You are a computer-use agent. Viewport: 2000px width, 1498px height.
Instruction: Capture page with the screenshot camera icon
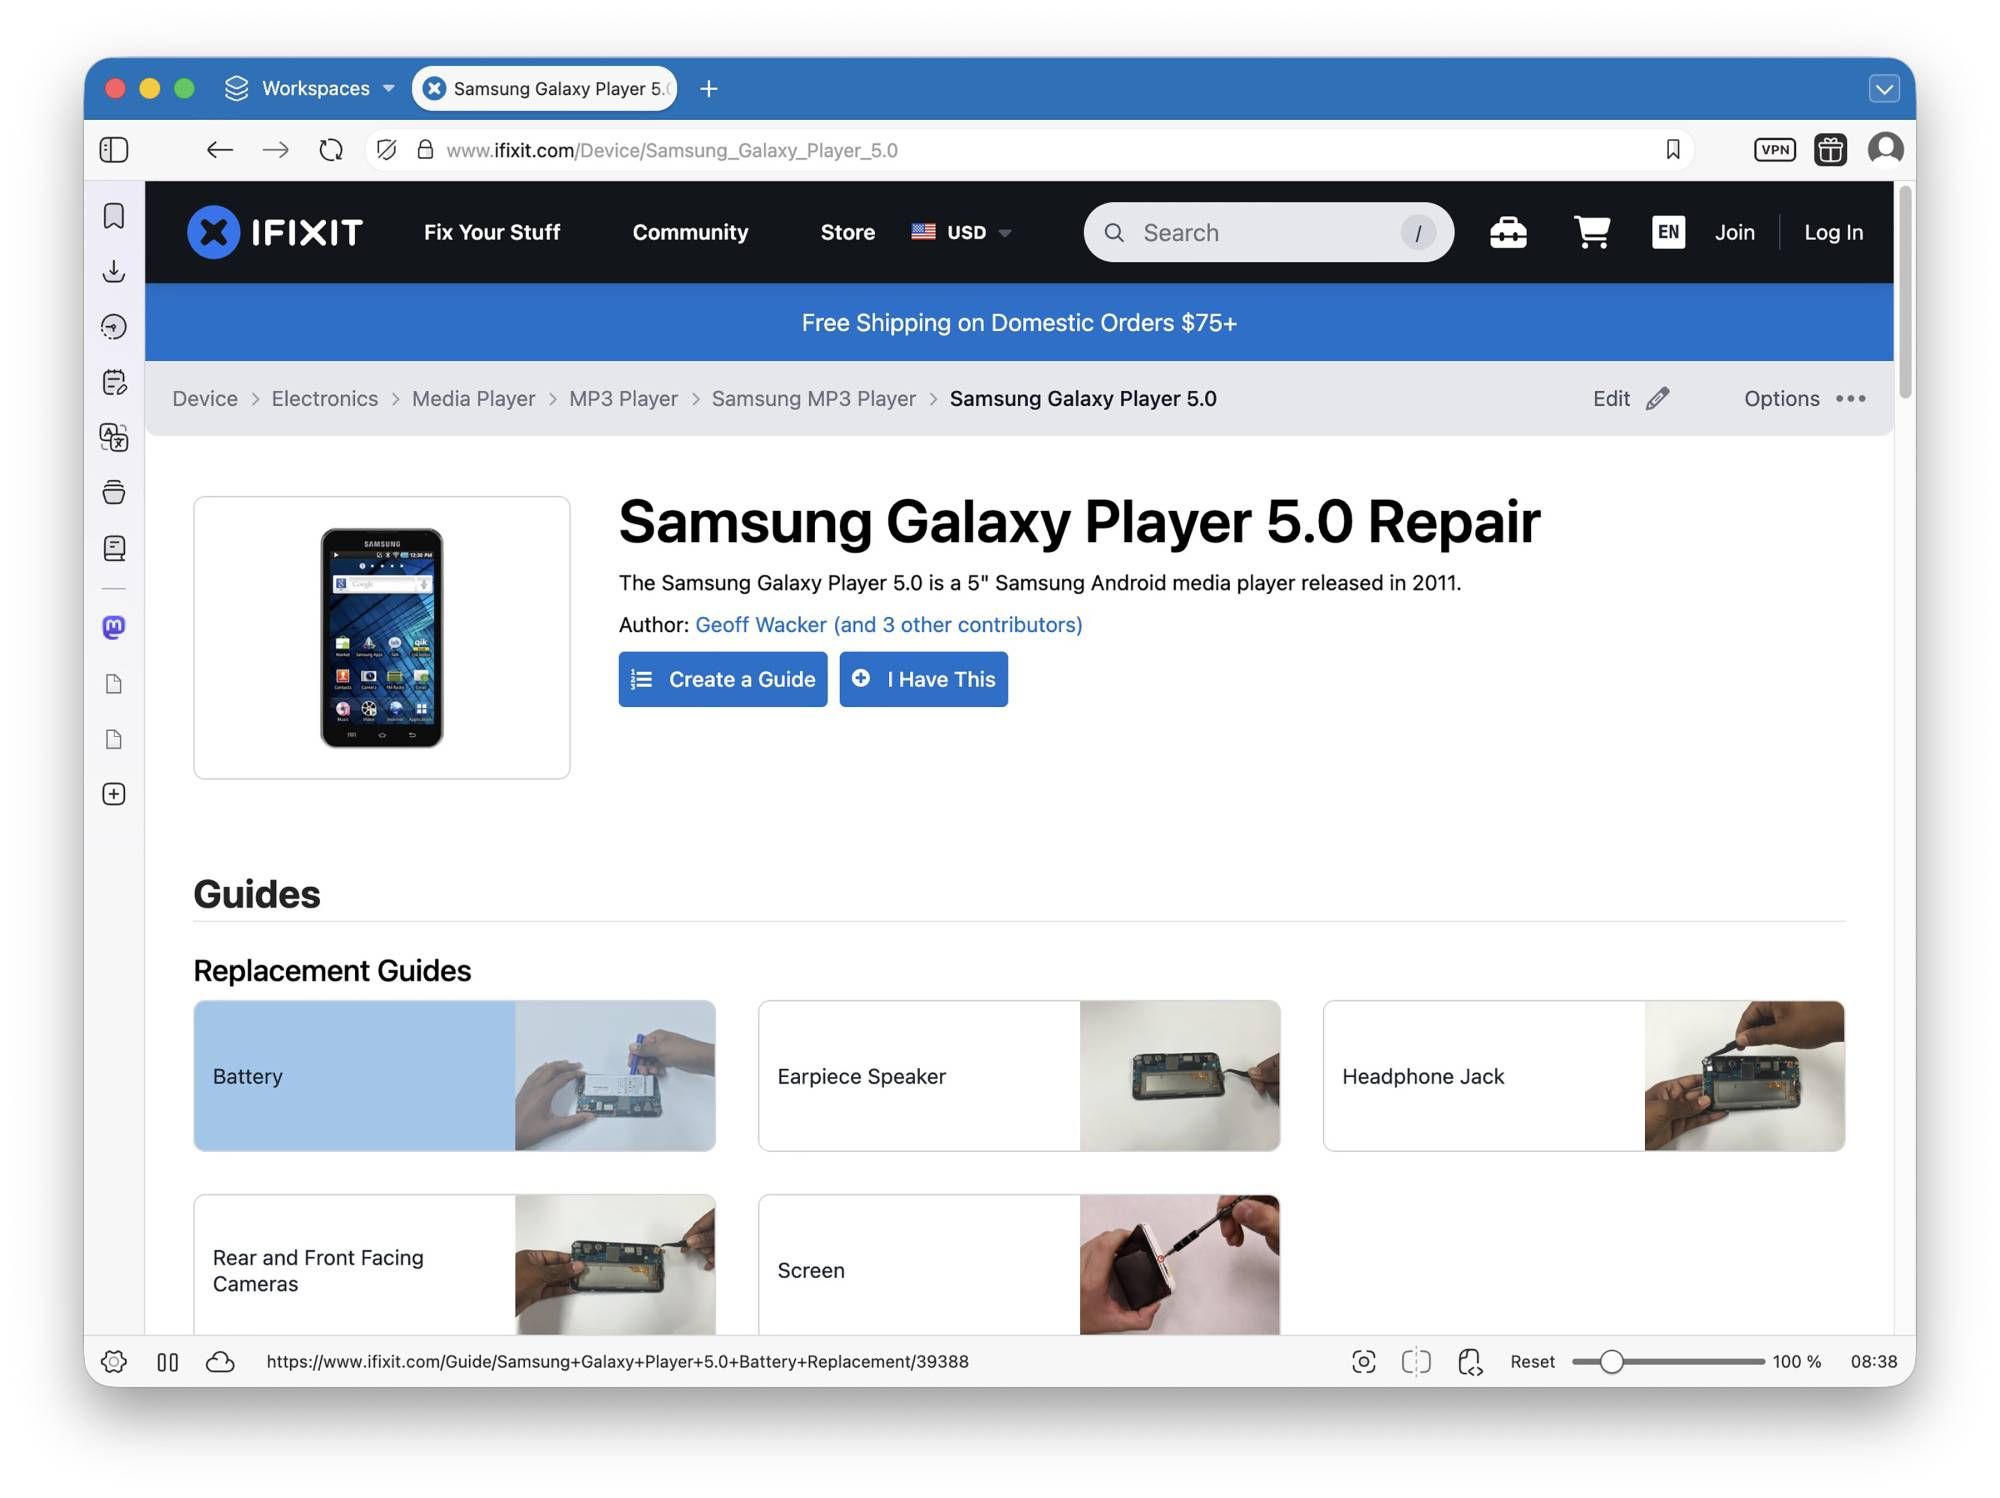point(1363,1361)
